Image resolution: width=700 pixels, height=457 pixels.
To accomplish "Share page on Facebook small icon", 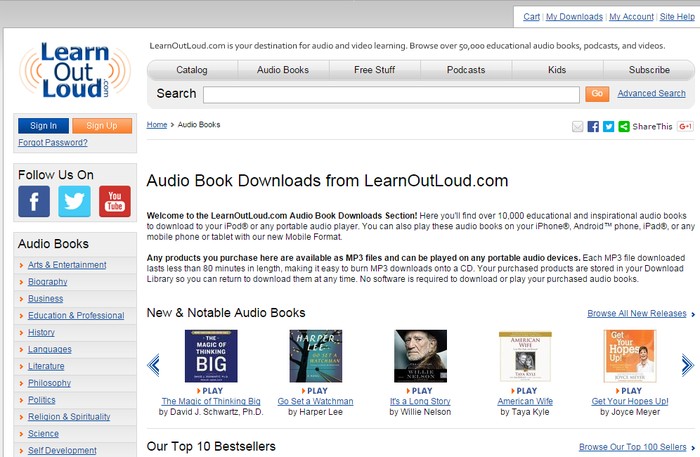I will tap(593, 127).
